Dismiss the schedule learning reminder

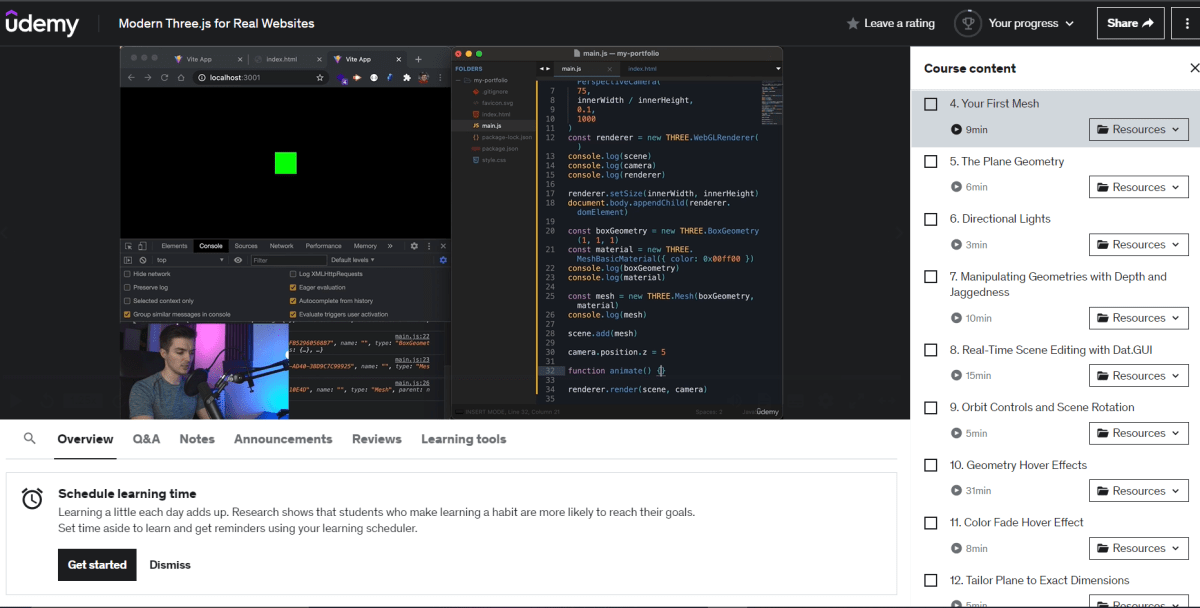coord(170,565)
